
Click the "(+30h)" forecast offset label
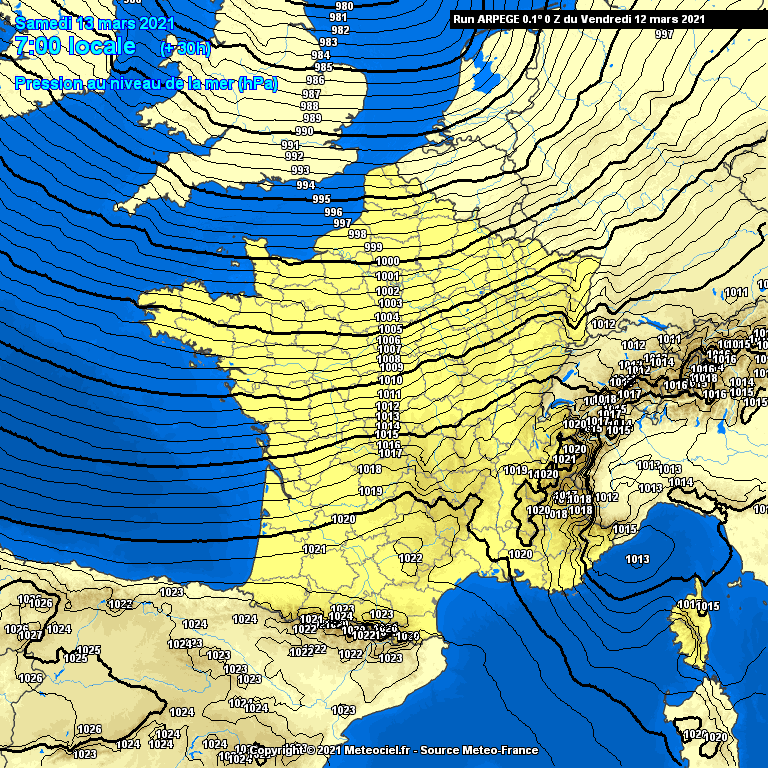pyautogui.click(x=185, y=49)
